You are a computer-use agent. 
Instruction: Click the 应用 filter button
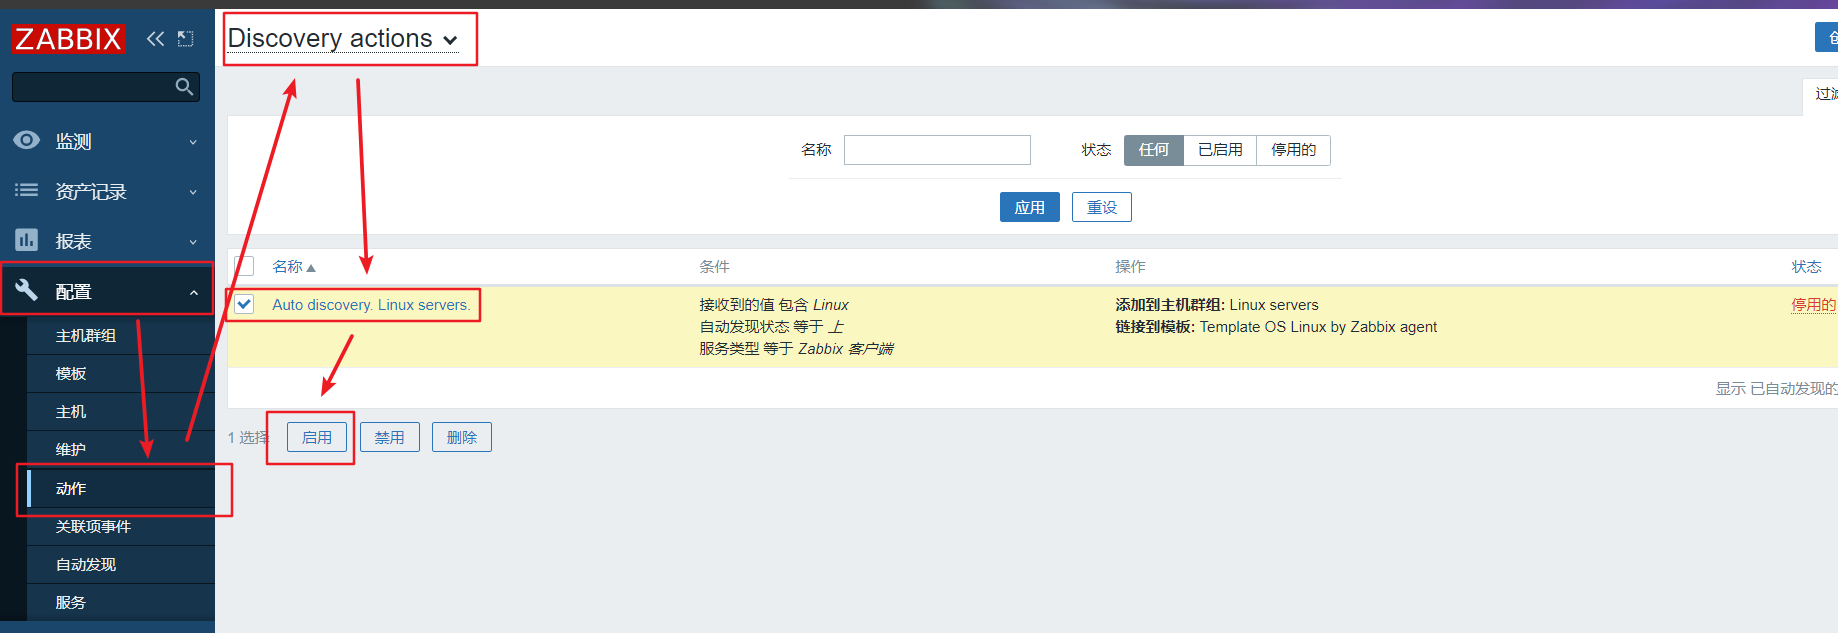(1030, 207)
